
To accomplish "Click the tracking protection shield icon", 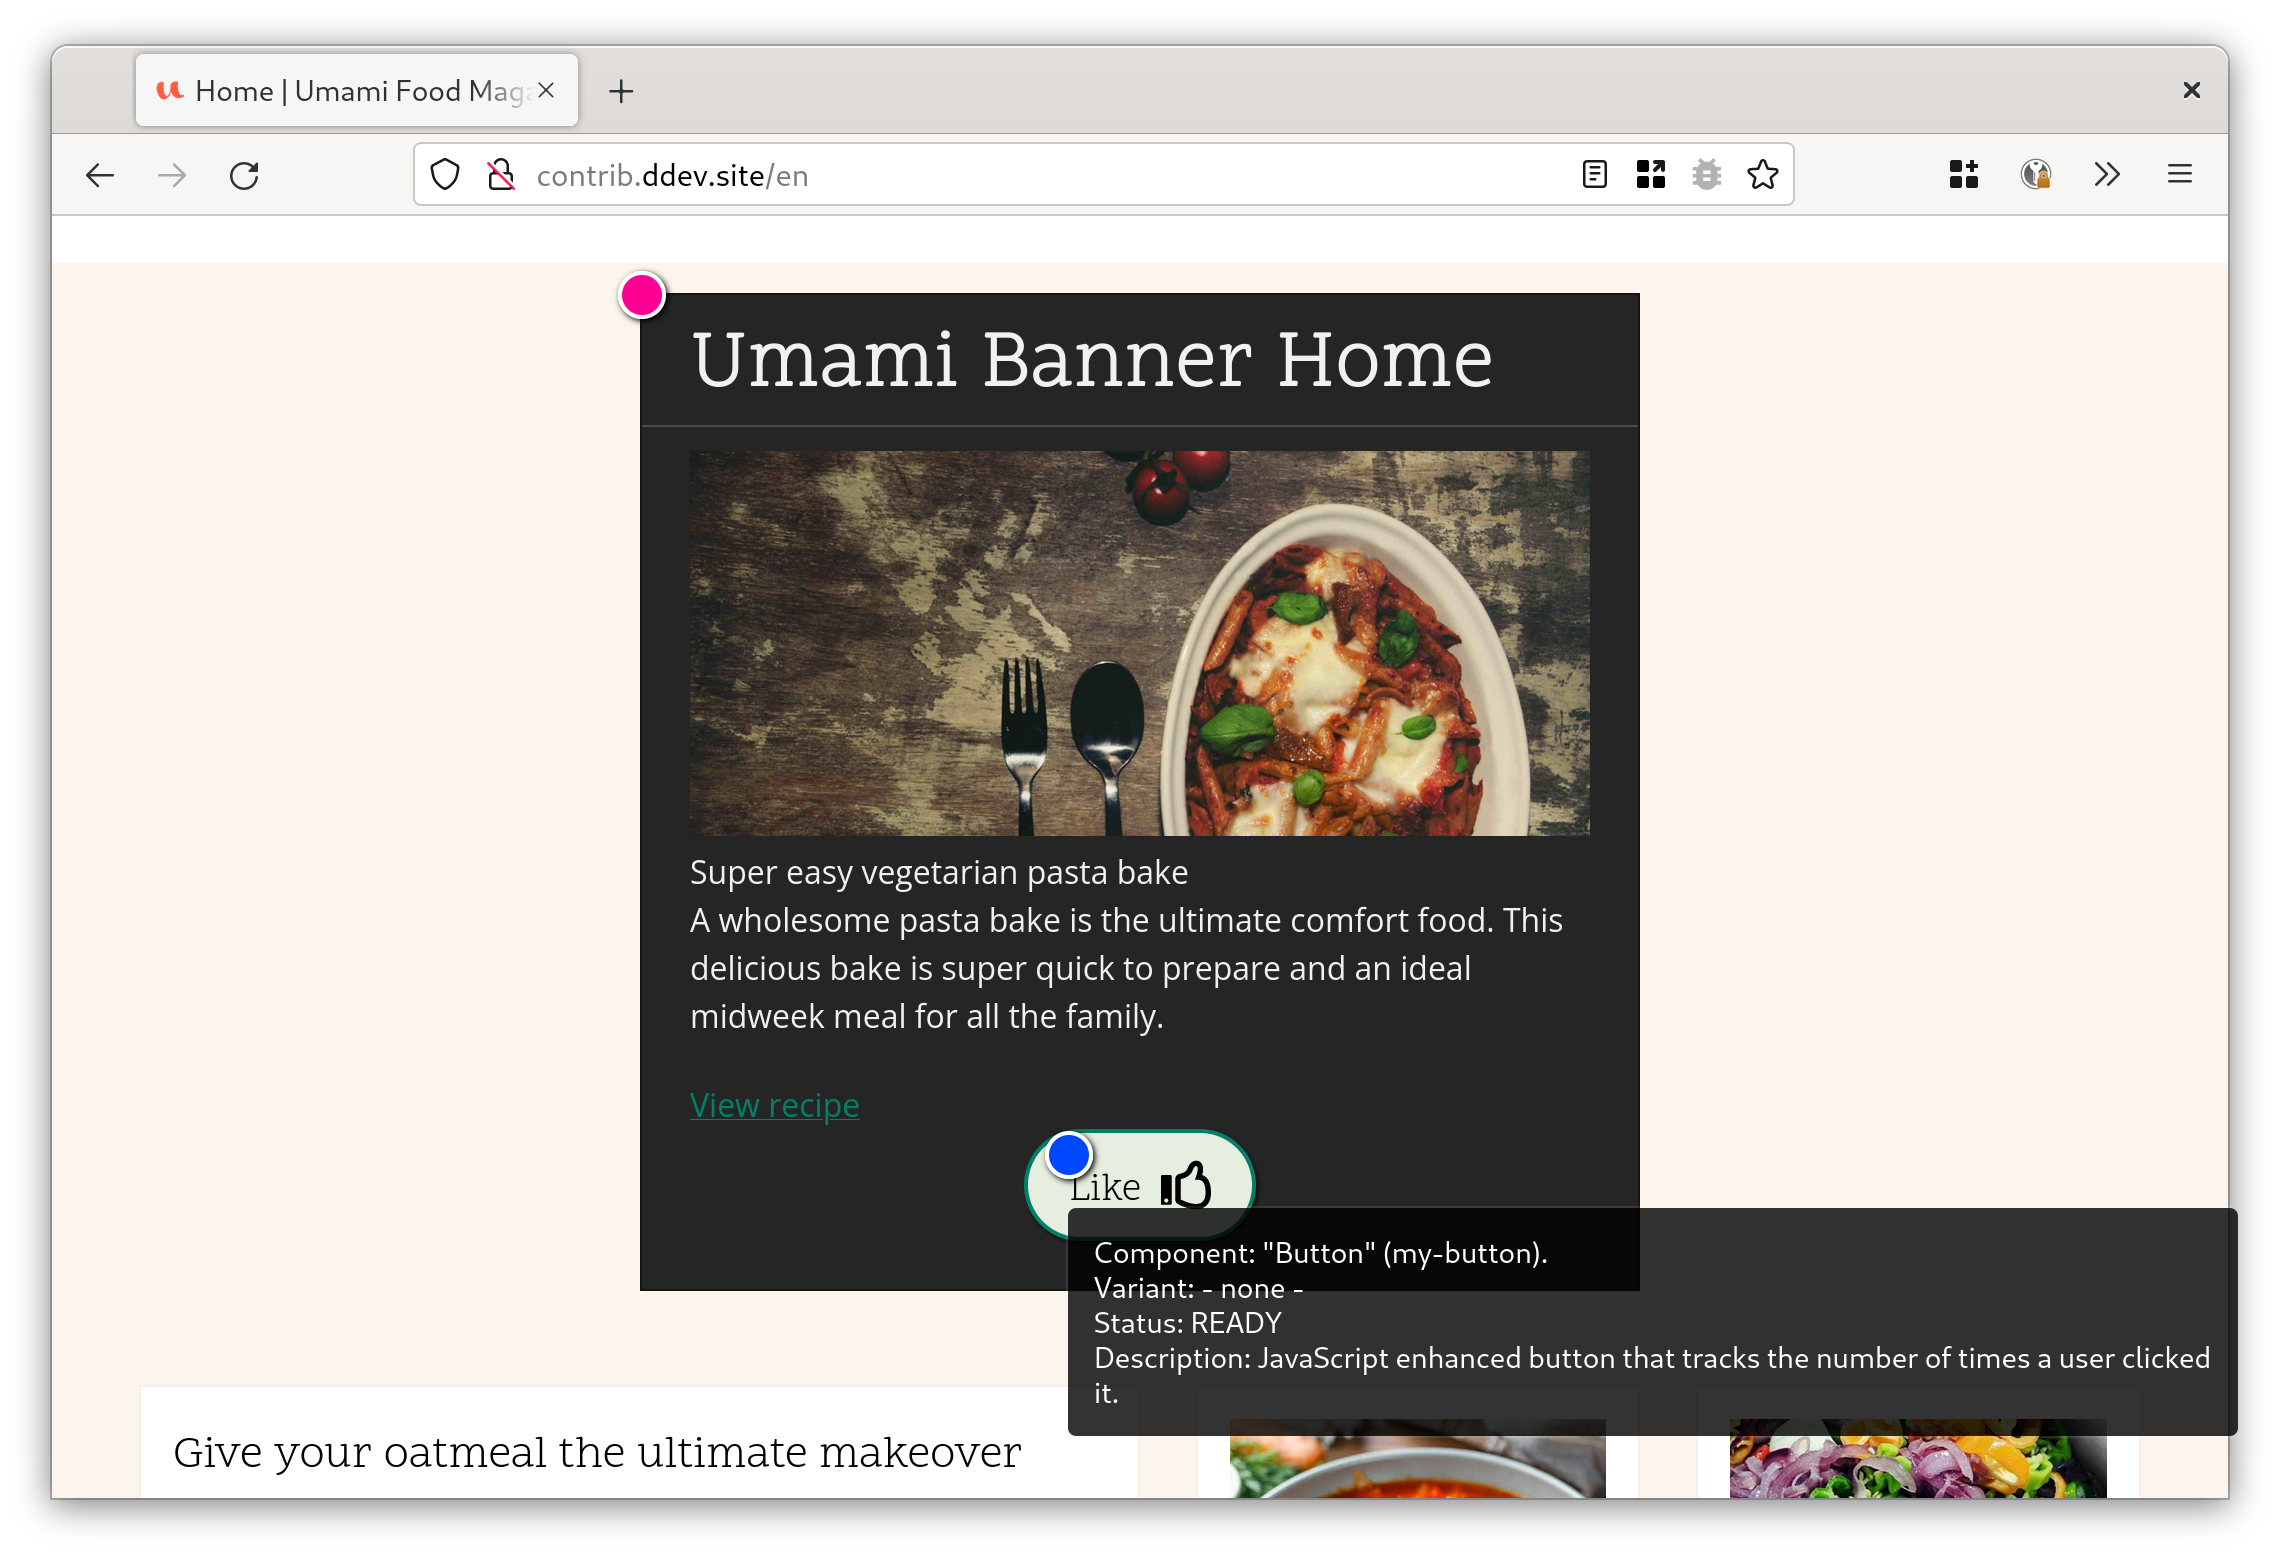I will tap(445, 175).
